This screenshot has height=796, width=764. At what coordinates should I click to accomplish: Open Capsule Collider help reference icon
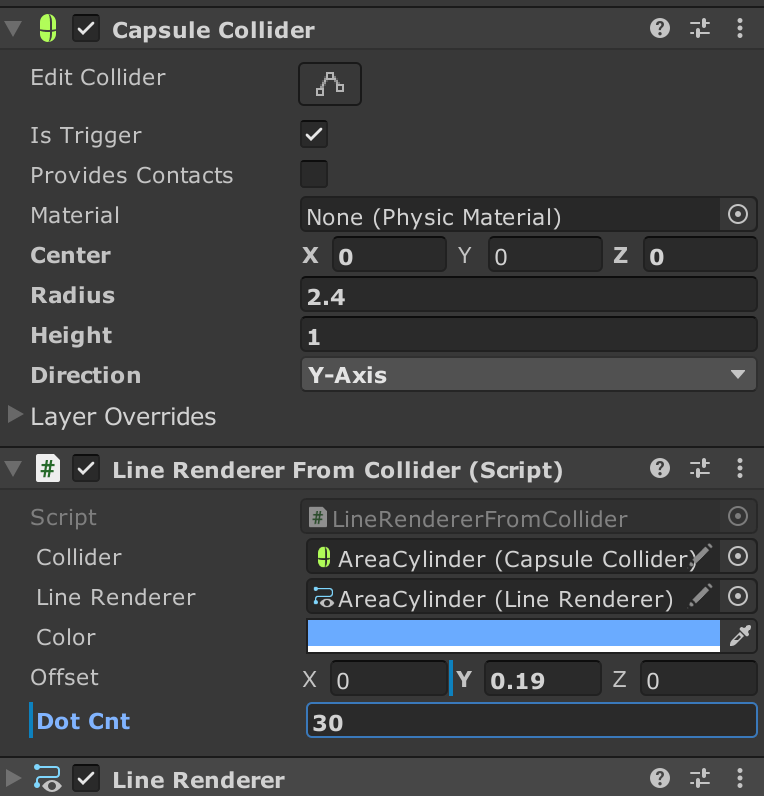[659, 28]
